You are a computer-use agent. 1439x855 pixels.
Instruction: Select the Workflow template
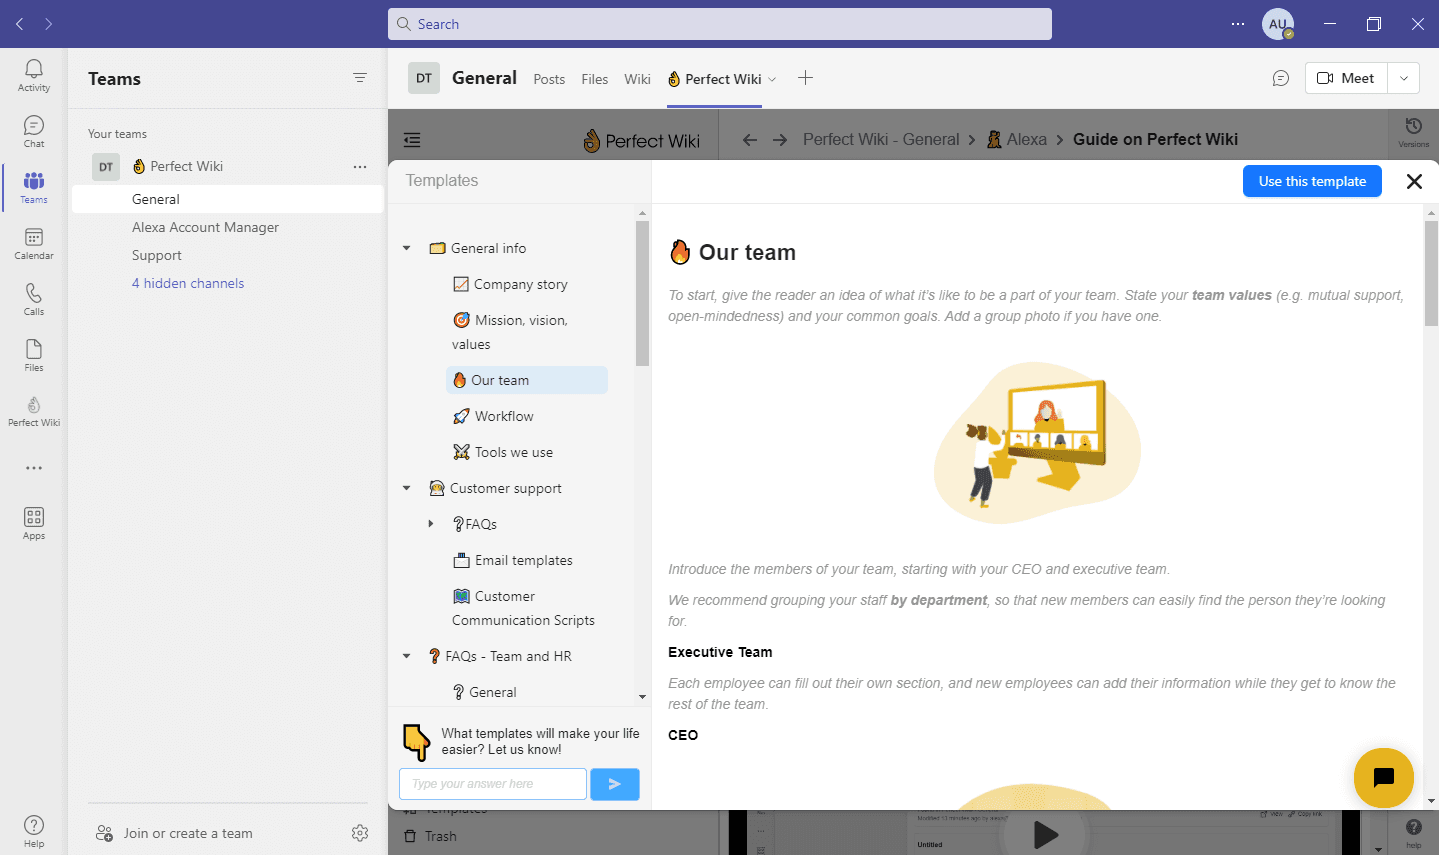(494, 416)
